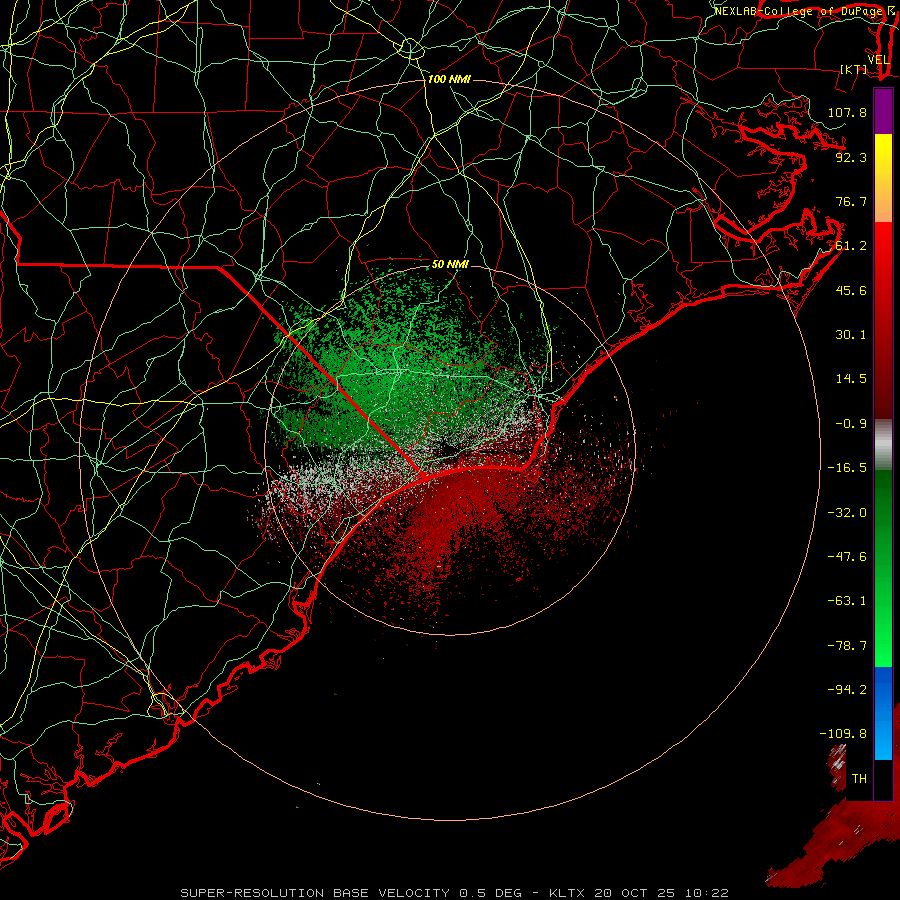Click the "50 NMI" range ring label

click(x=450, y=264)
